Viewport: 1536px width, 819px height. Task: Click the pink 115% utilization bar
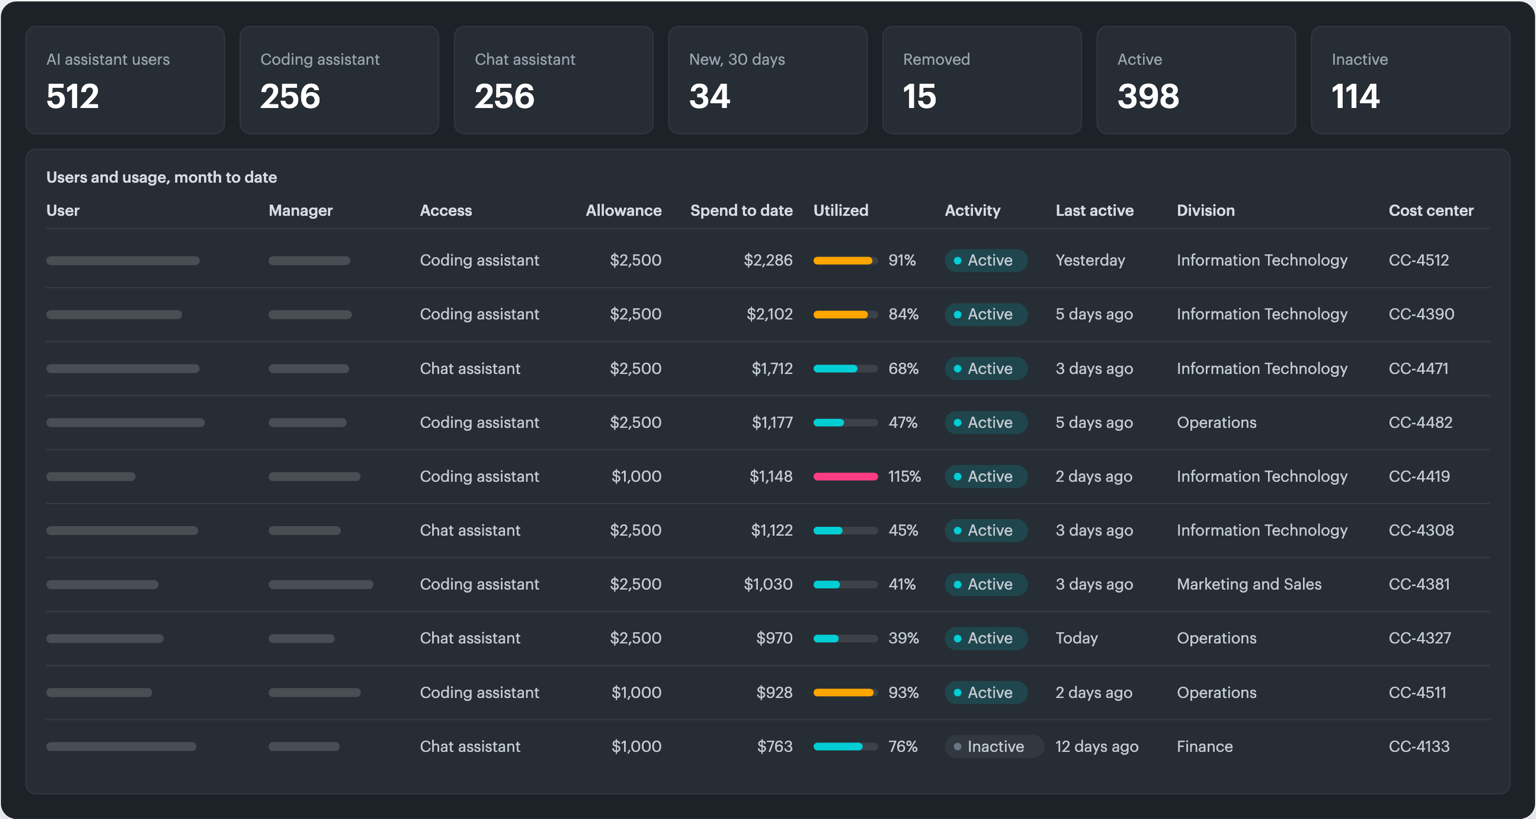(x=845, y=476)
